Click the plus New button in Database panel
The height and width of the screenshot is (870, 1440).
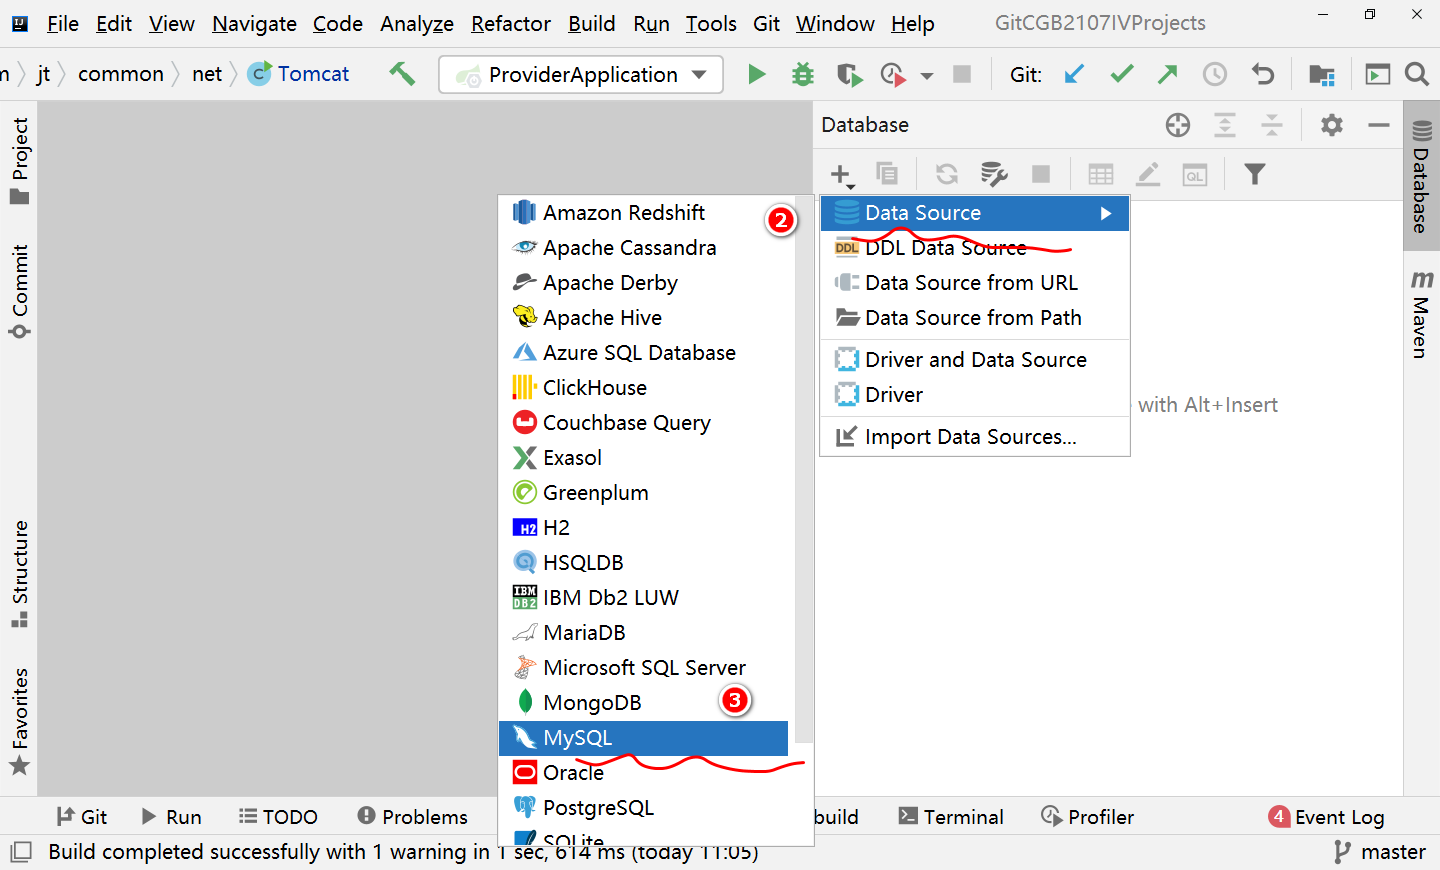click(842, 175)
